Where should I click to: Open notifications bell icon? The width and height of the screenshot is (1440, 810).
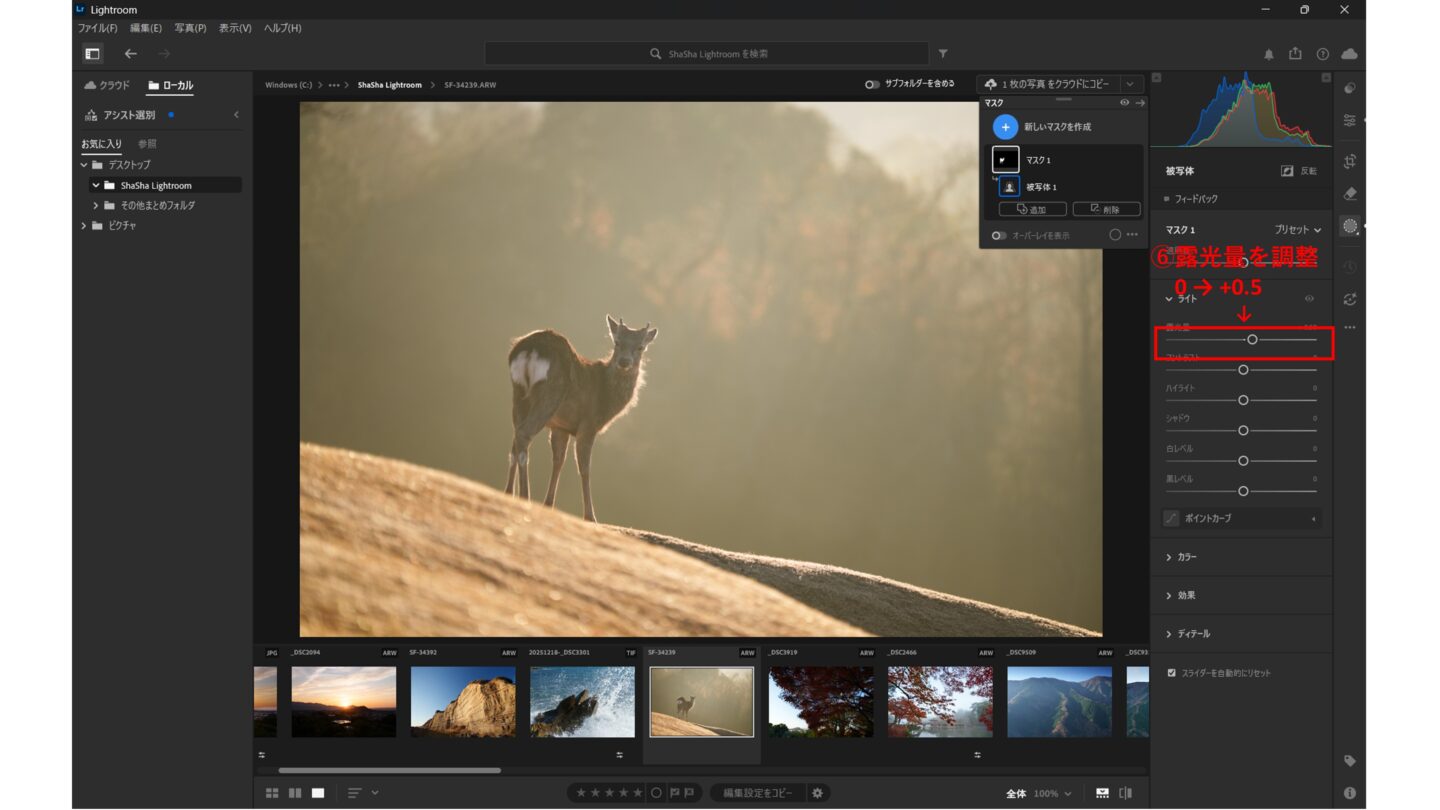pos(1269,54)
